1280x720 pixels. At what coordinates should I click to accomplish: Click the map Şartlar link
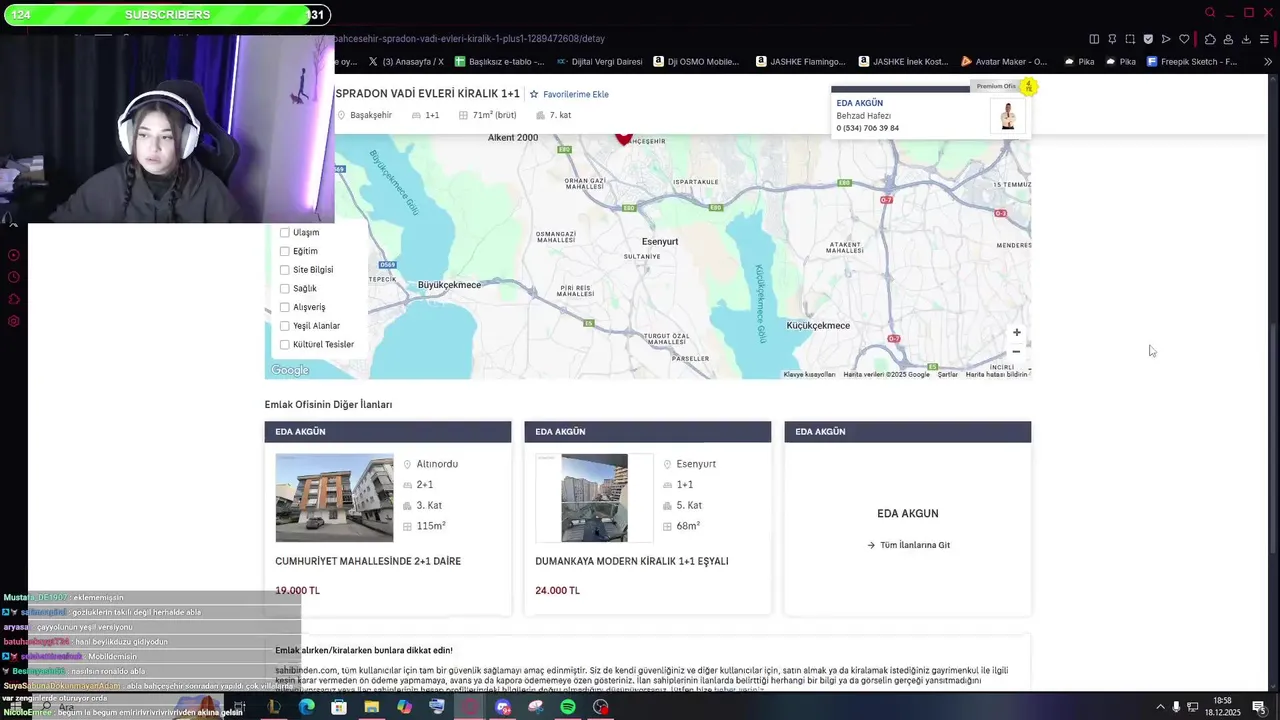tap(947, 374)
